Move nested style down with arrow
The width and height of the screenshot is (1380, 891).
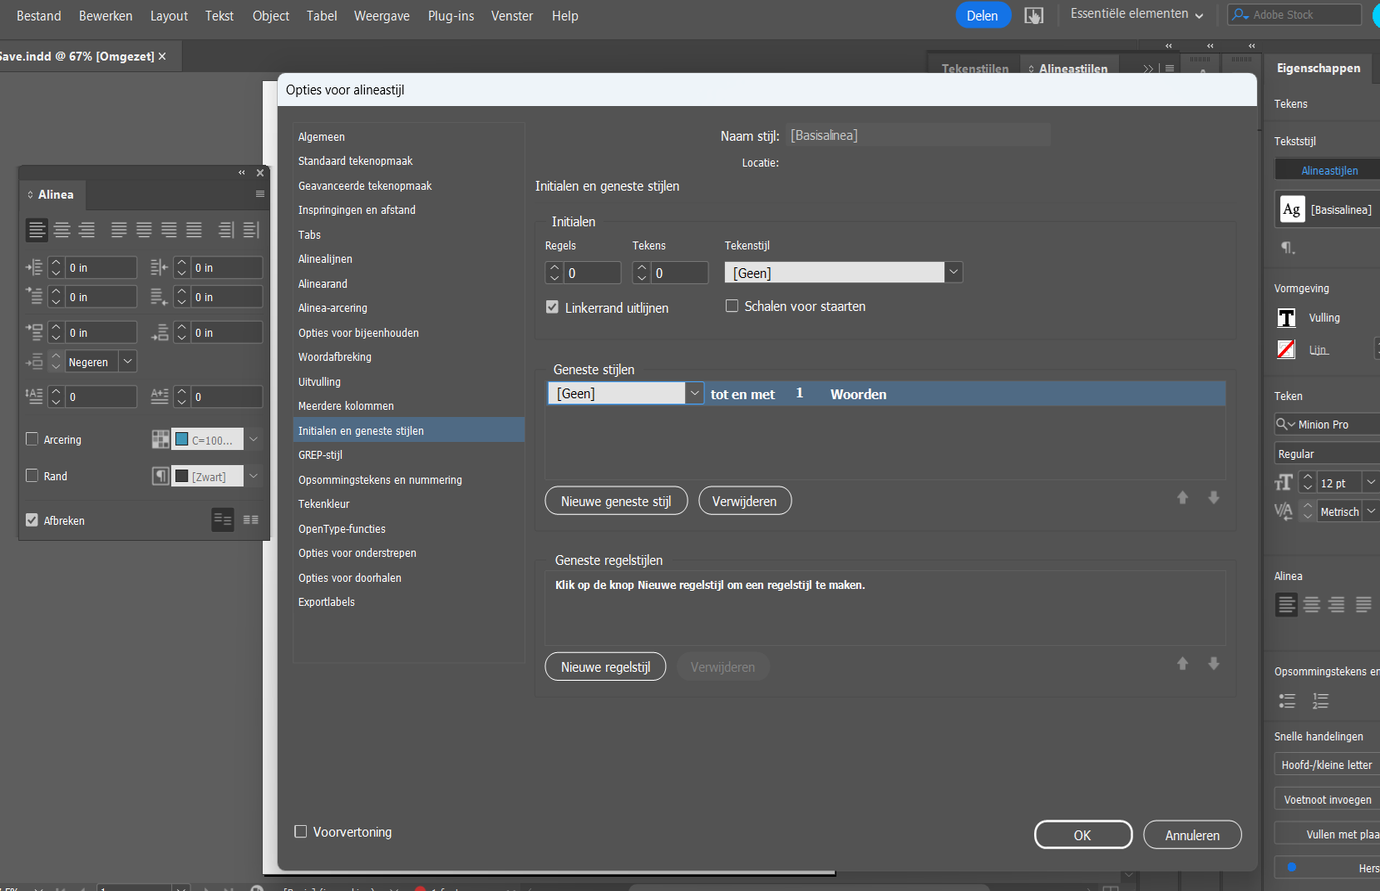(x=1214, y=498)
